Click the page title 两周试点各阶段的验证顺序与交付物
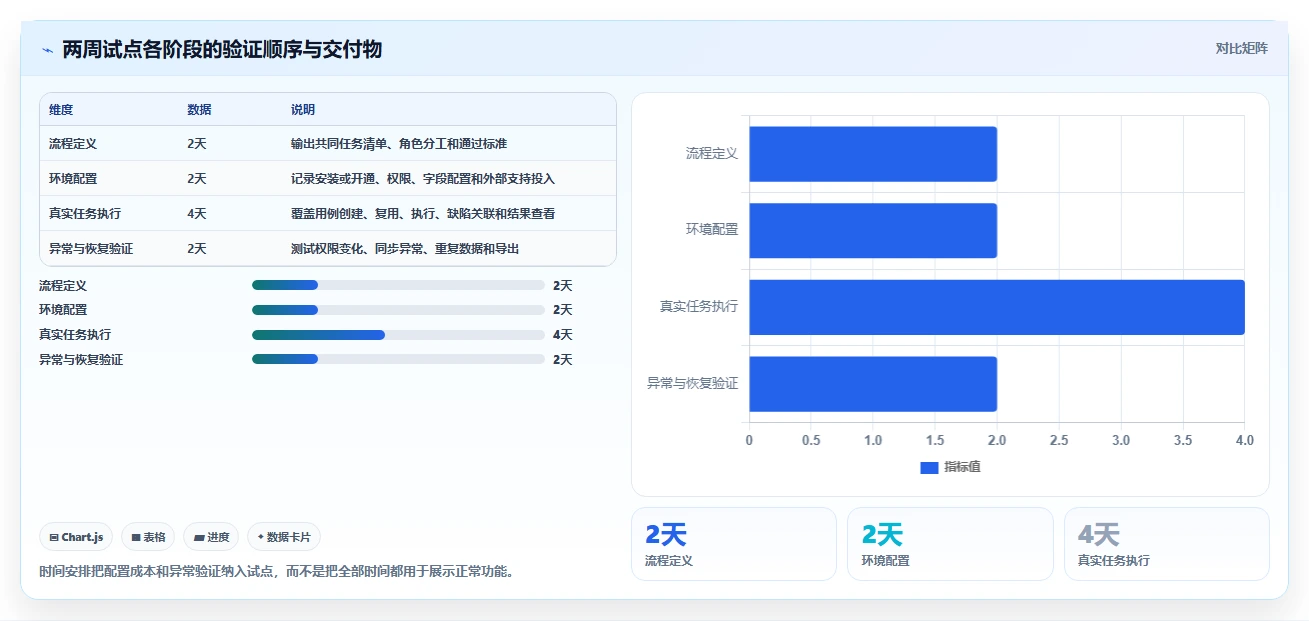Image resolution: width=1309 pixels, height=621 pixels. (222, 49)
